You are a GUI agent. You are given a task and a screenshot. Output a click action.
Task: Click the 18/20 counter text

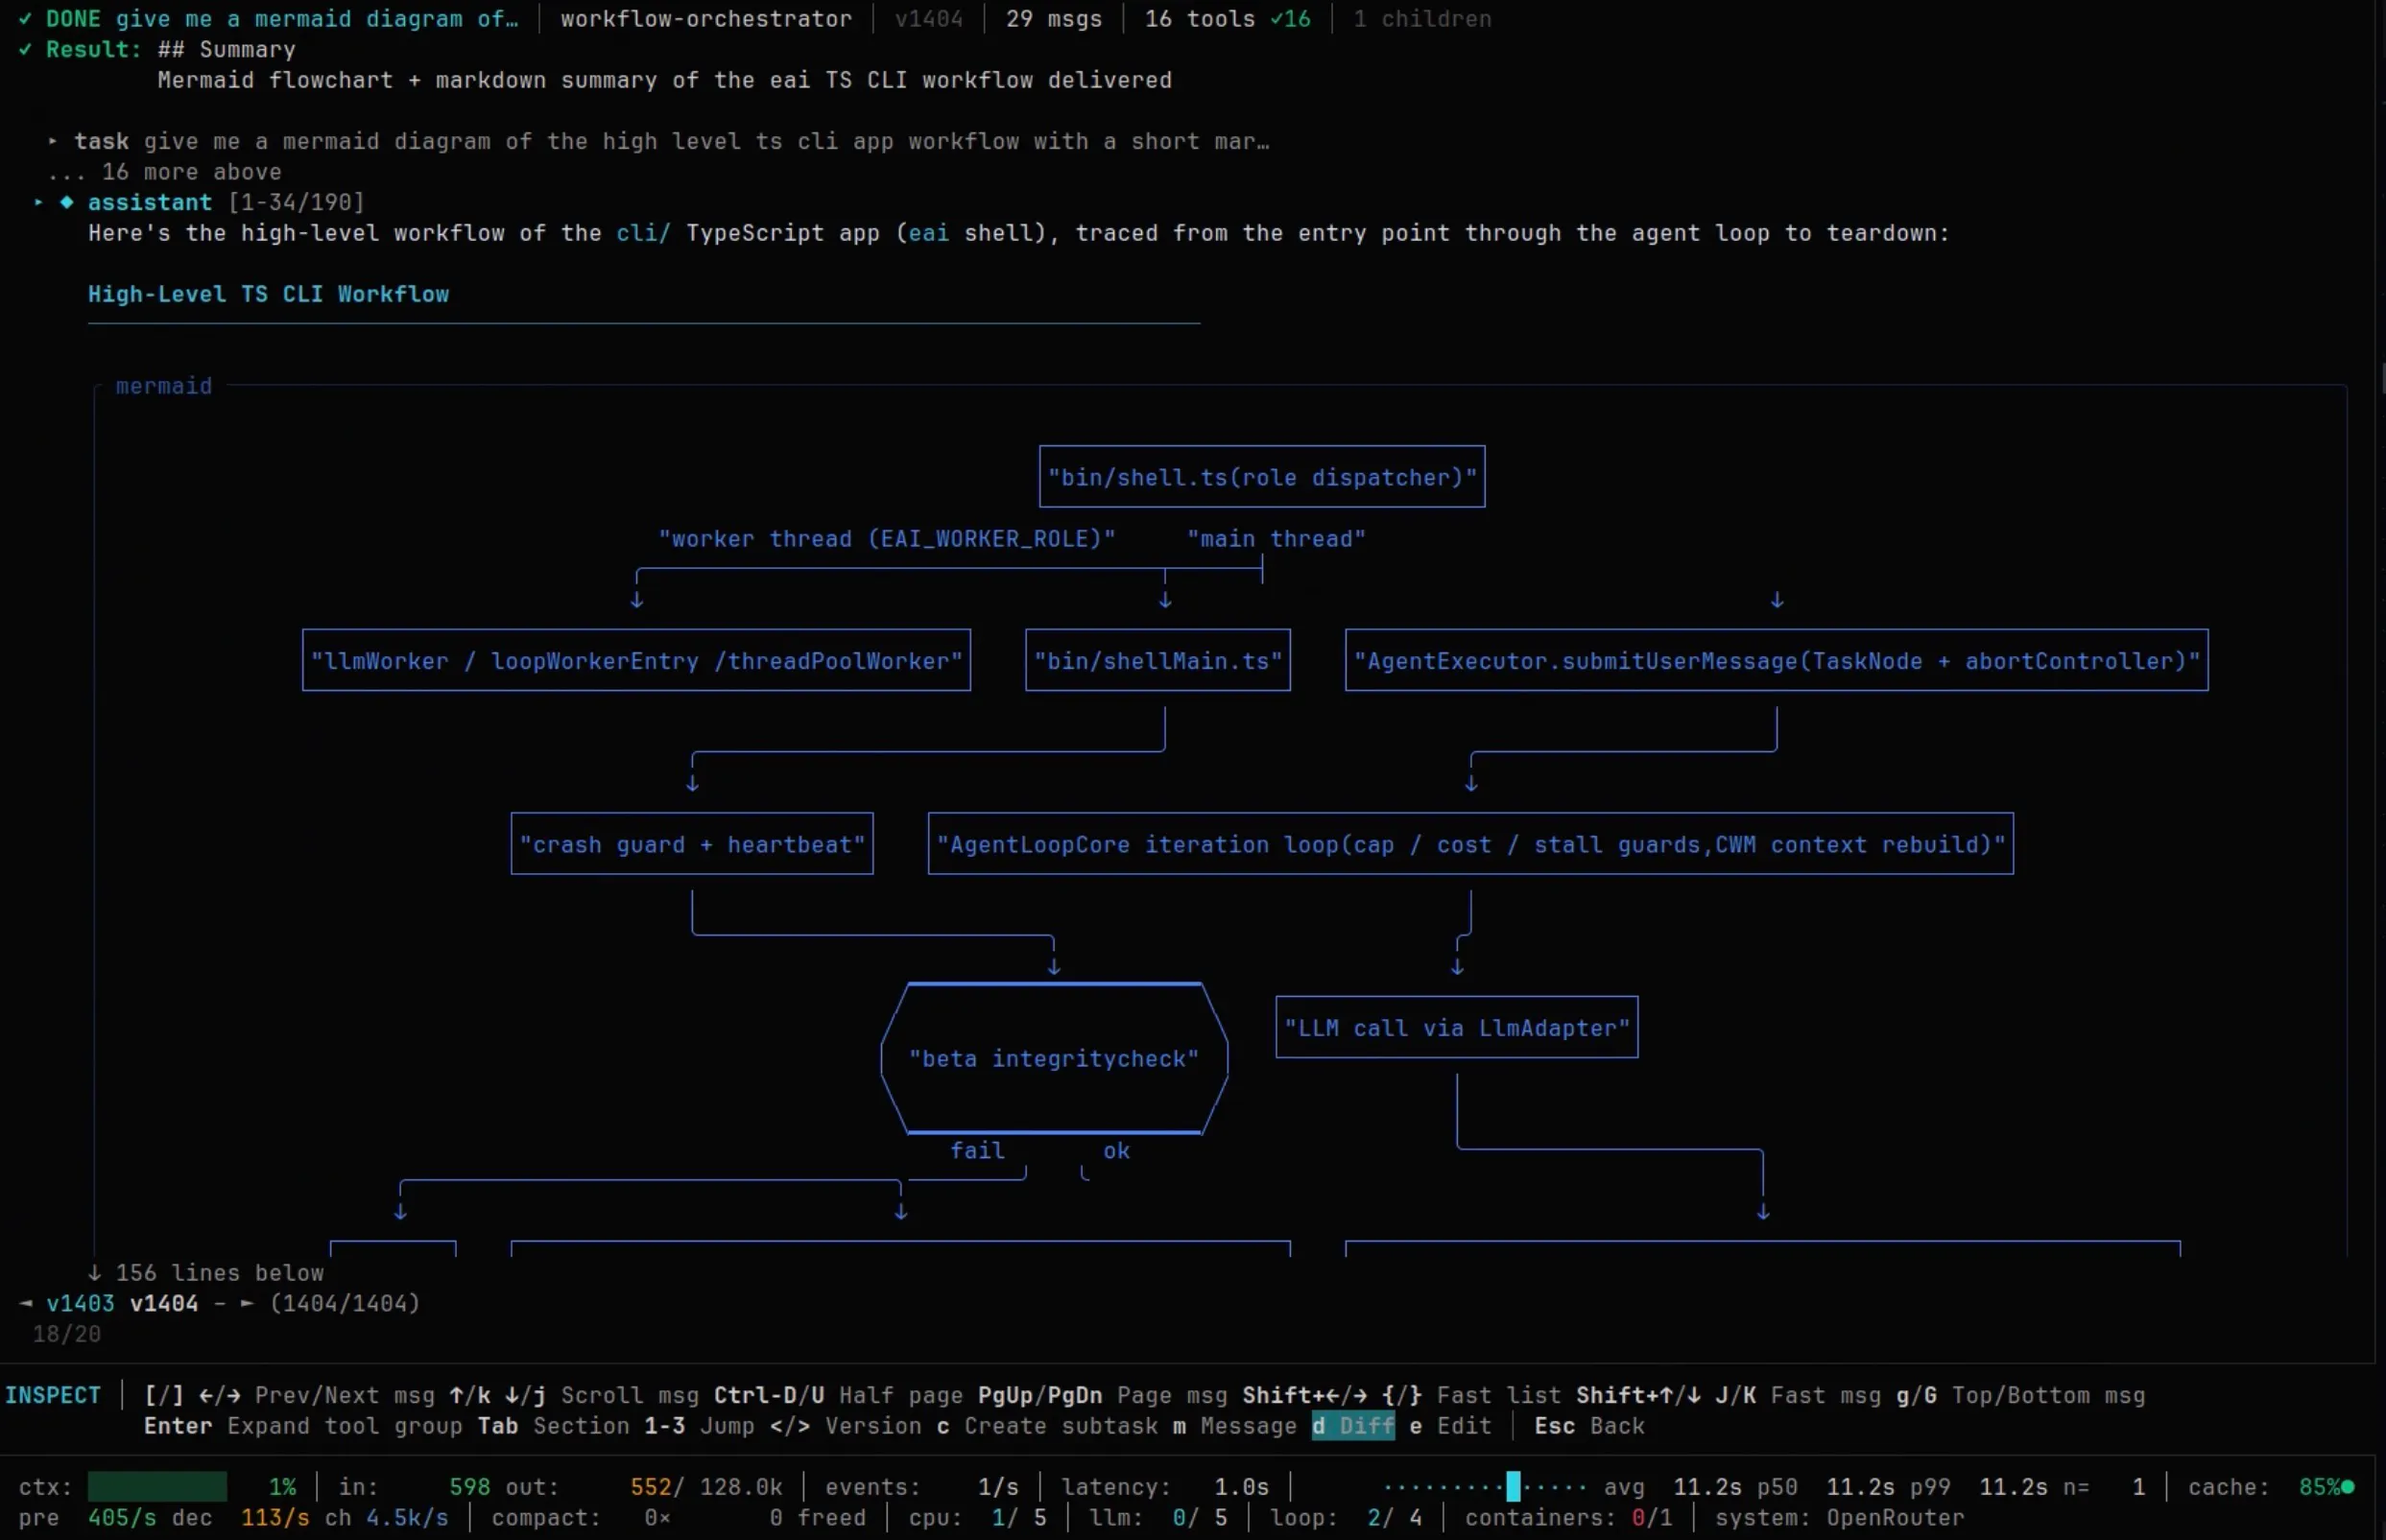[67, 1334]
